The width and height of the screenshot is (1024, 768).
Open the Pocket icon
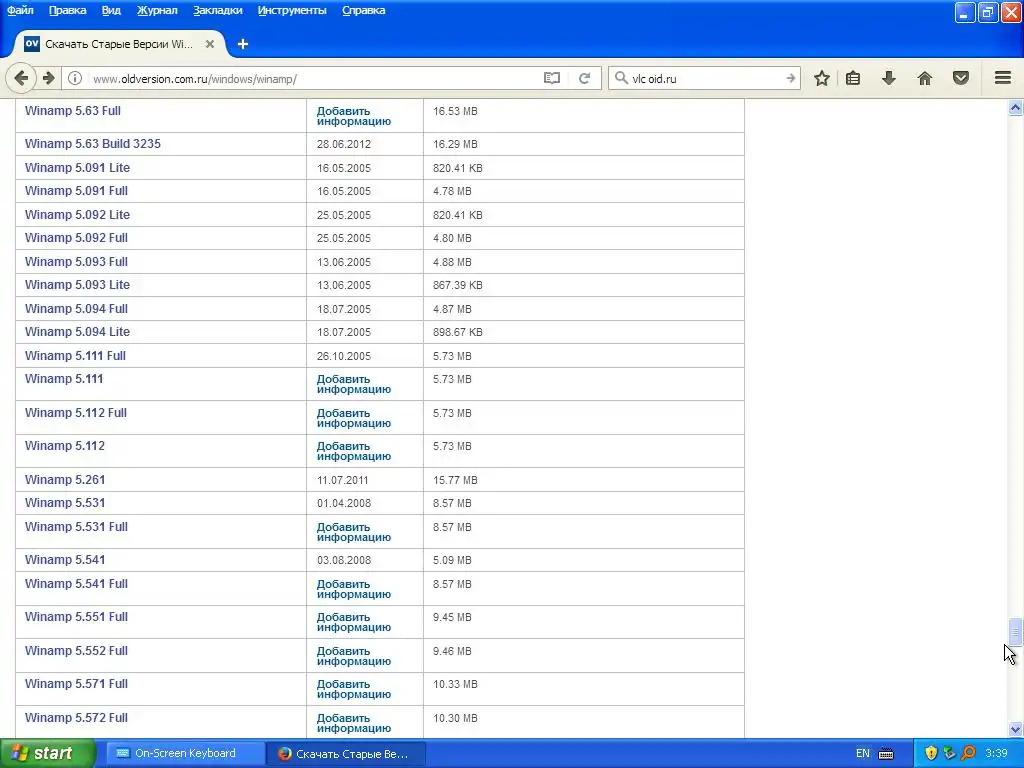[961, 78]
